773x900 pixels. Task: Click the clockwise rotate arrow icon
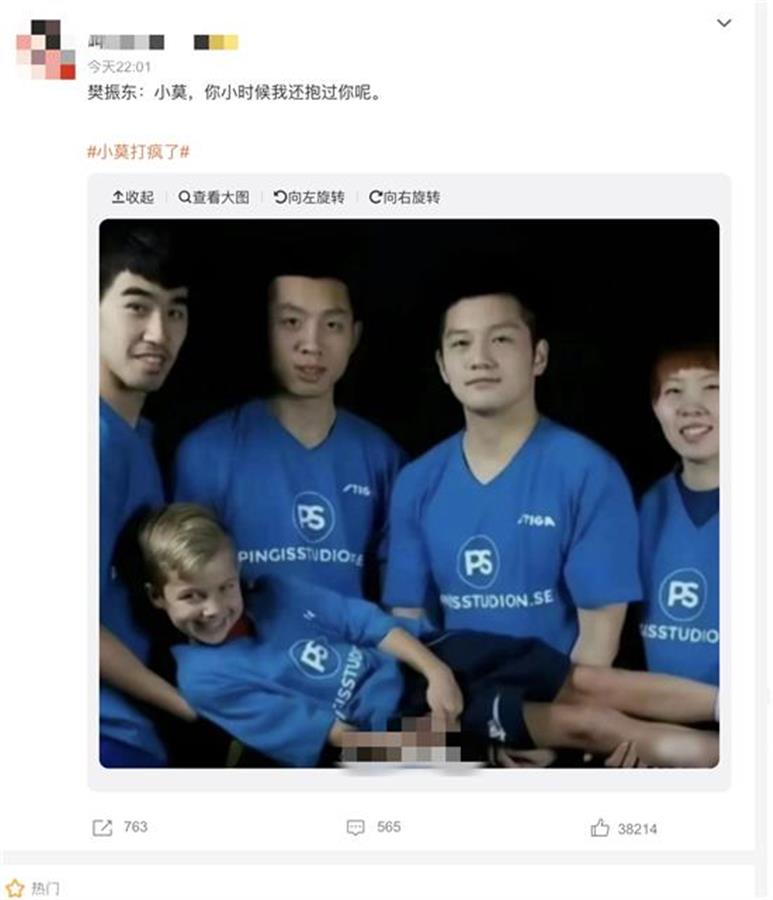(x=375, y=197)
